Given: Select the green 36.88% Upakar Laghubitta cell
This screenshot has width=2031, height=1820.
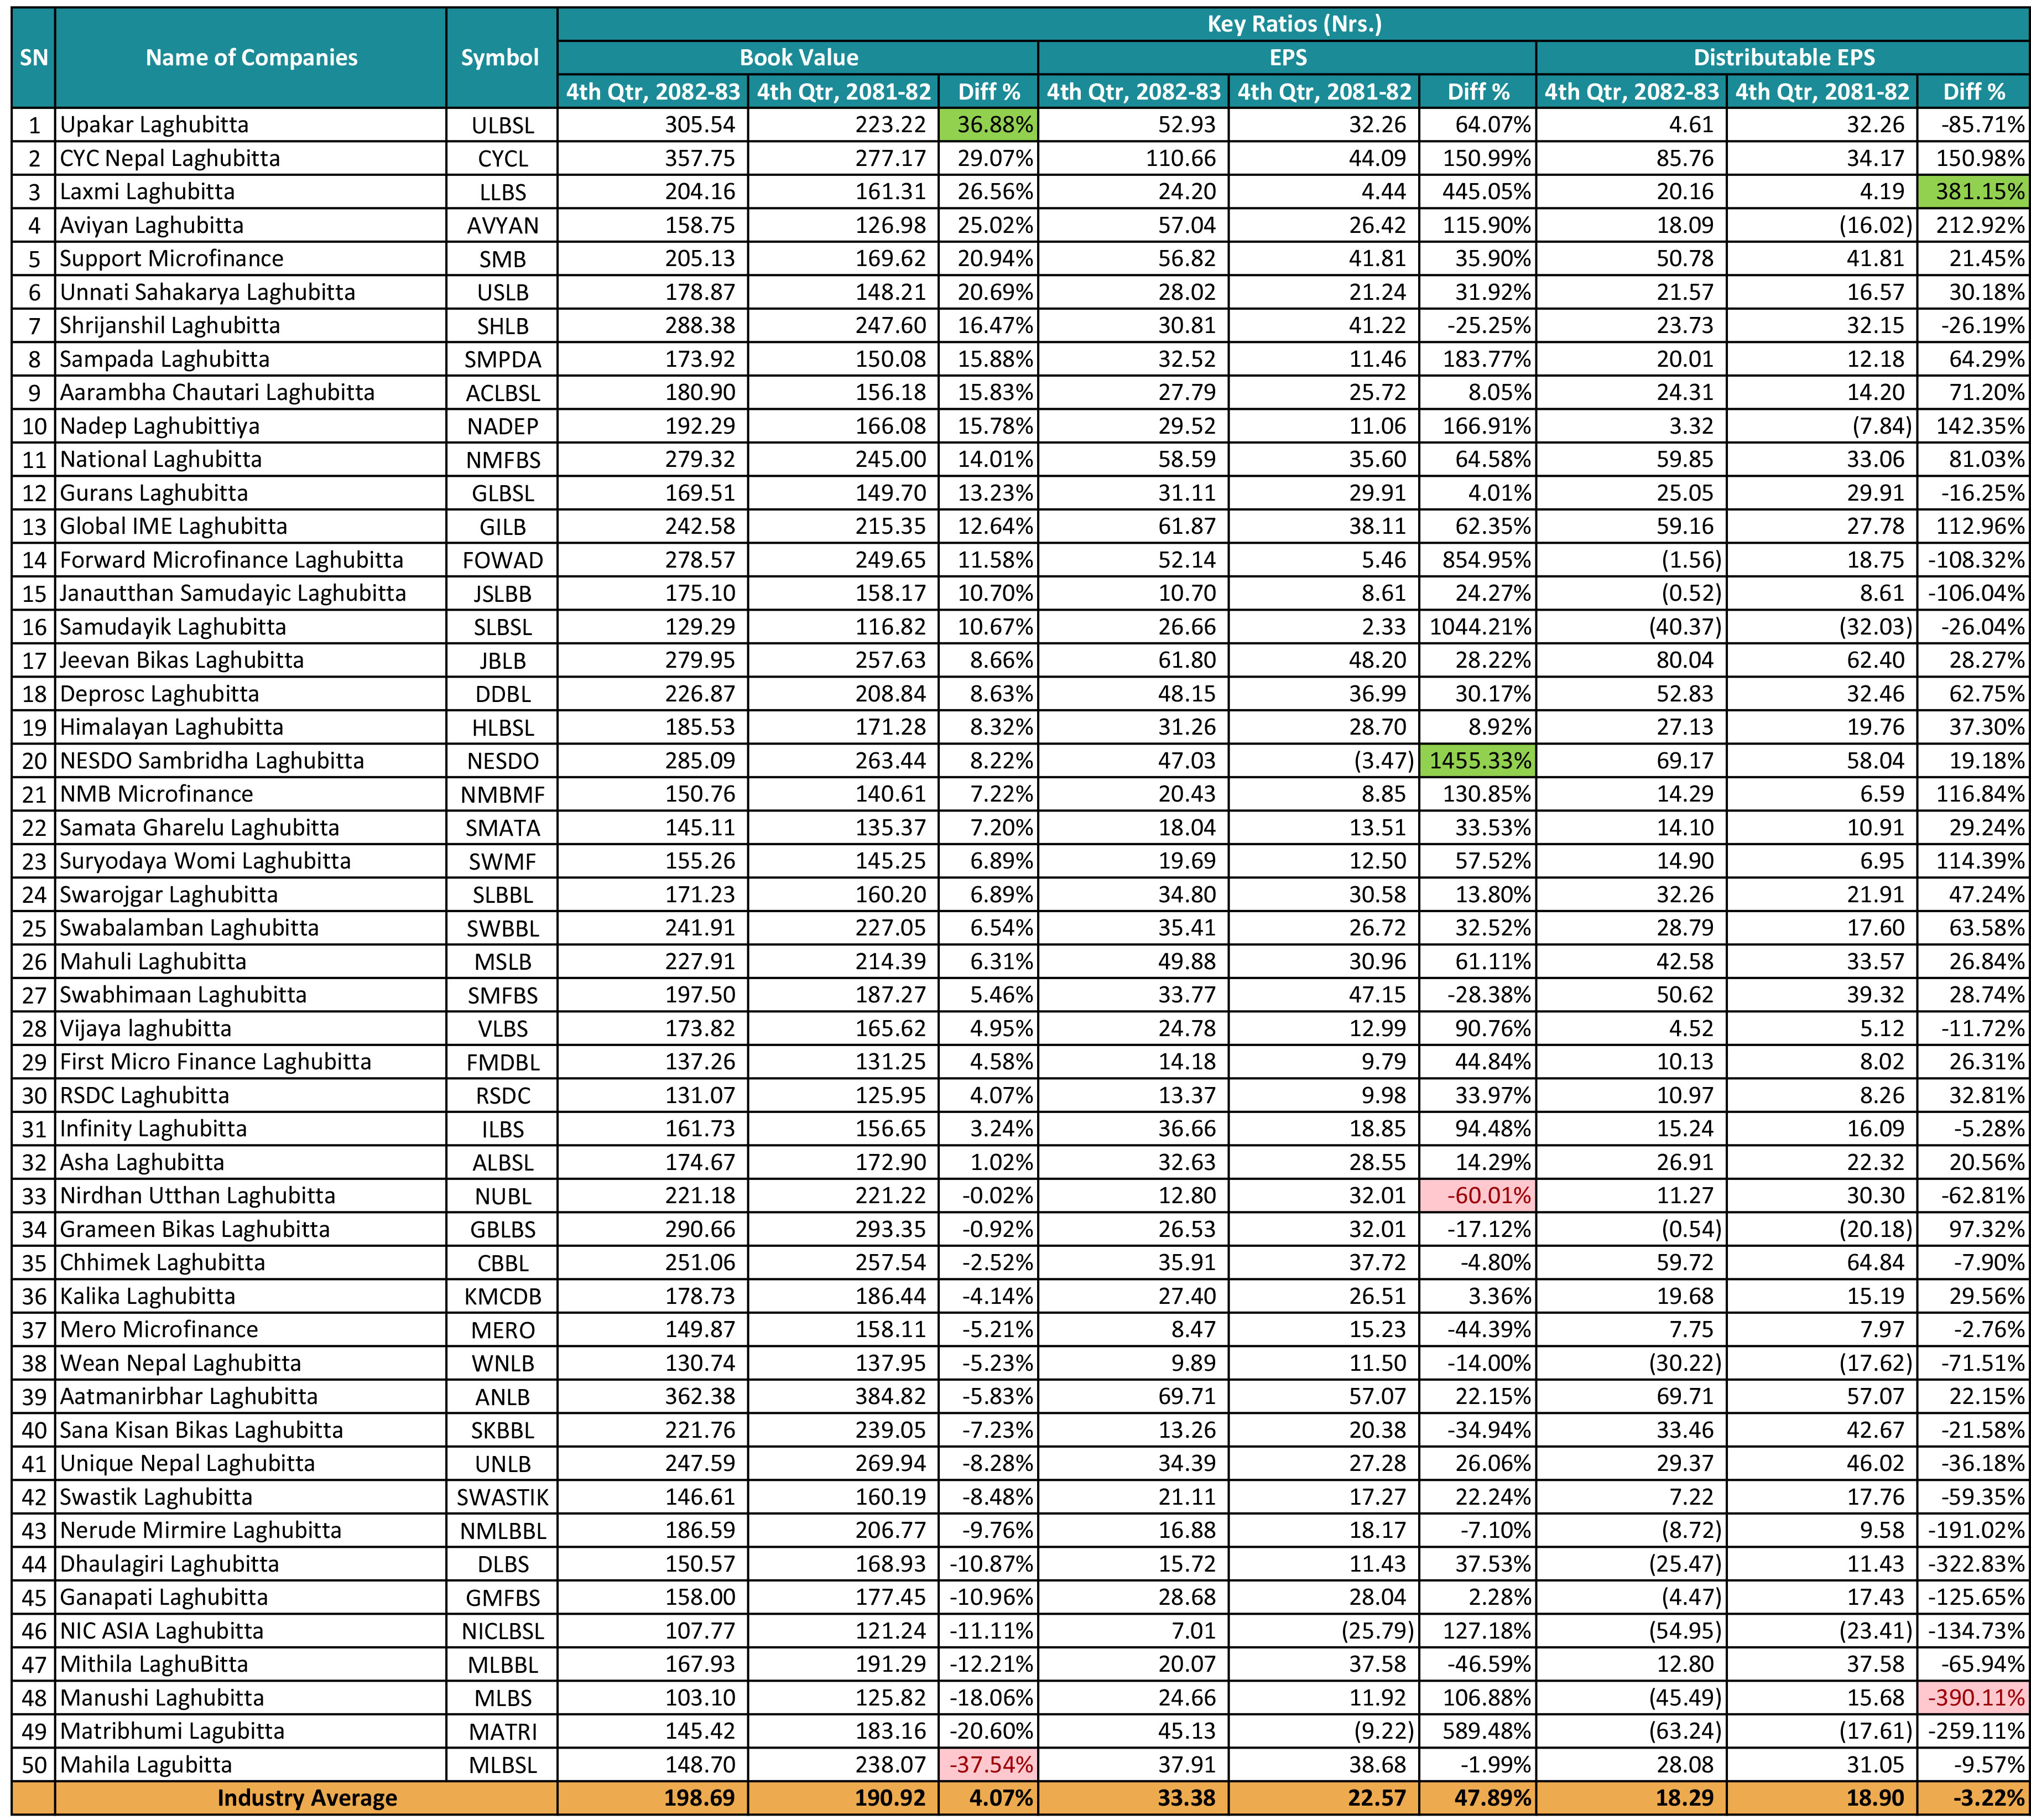Looking at the screenshot, I should (x=988, y=125).
